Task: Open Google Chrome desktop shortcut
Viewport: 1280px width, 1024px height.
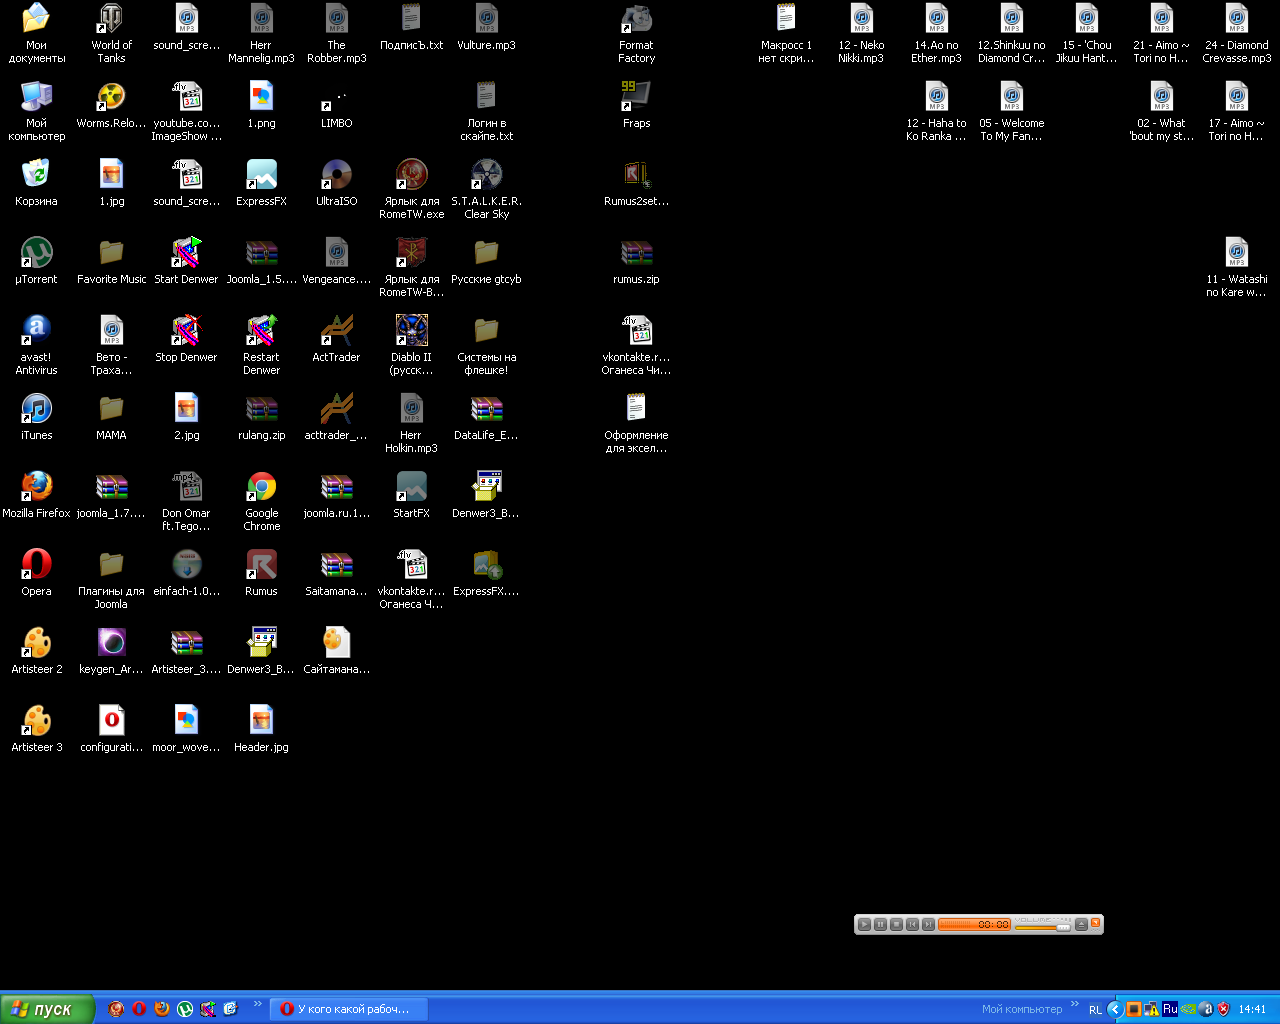Action: click(x=261, y=501)
